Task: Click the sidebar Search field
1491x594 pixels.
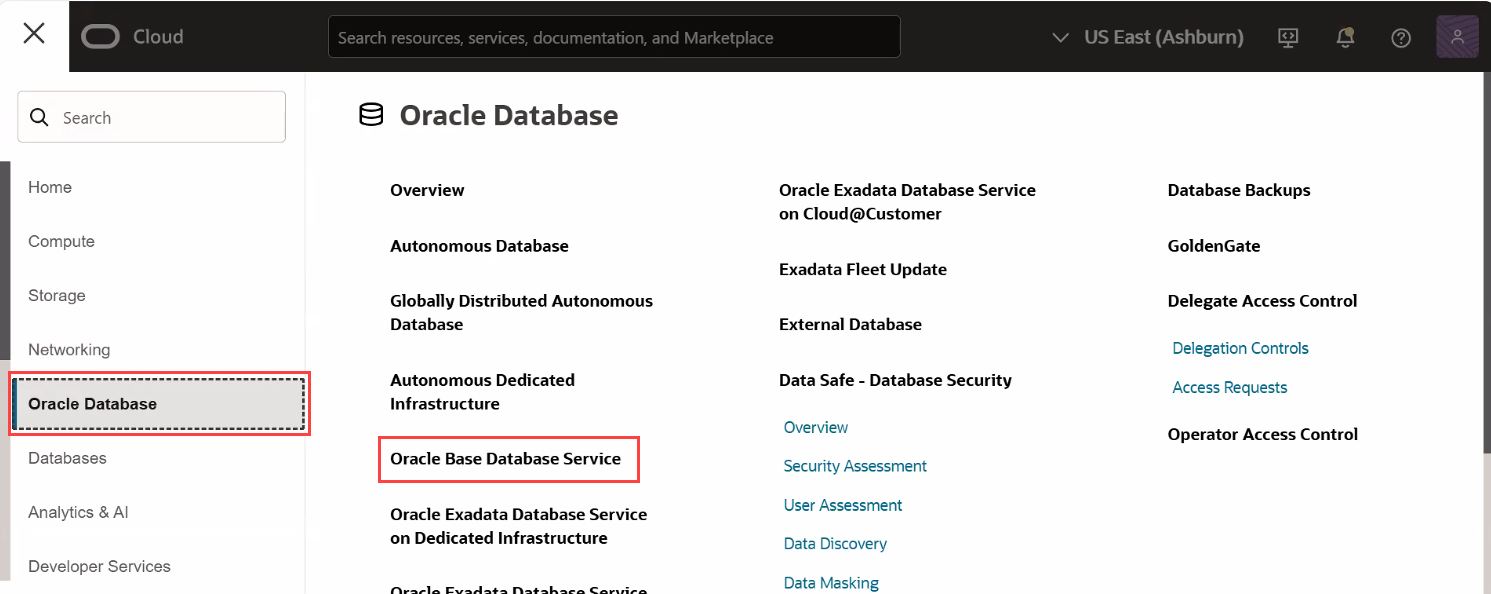Action: tap(151, 117)
